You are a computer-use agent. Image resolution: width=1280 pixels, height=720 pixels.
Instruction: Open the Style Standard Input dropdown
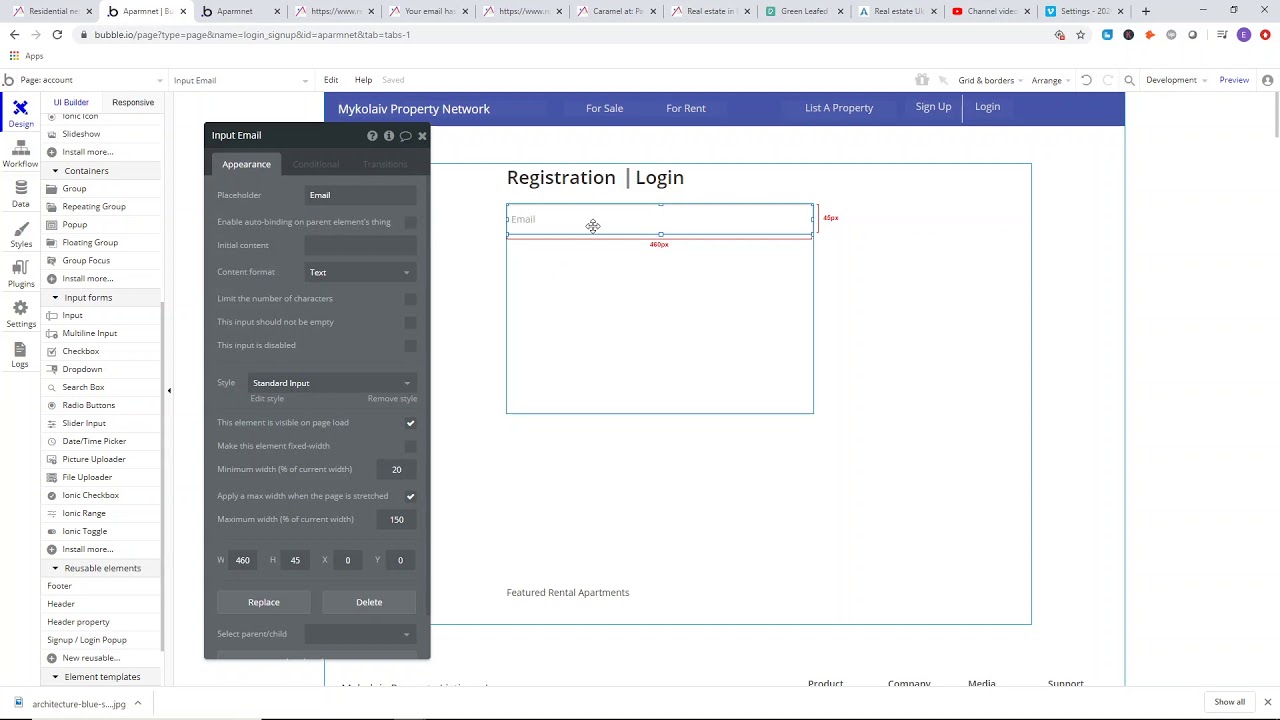click(332, 383)
